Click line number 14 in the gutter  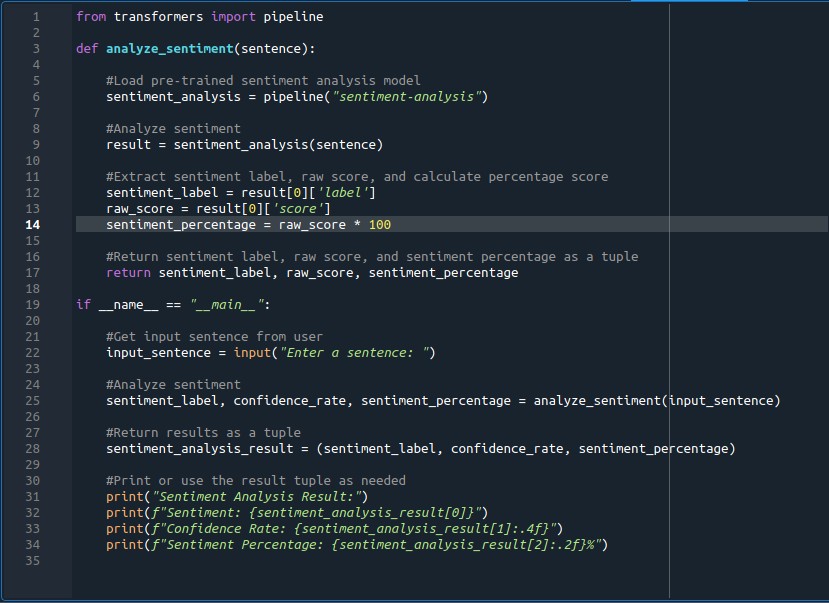click(34, 225)
